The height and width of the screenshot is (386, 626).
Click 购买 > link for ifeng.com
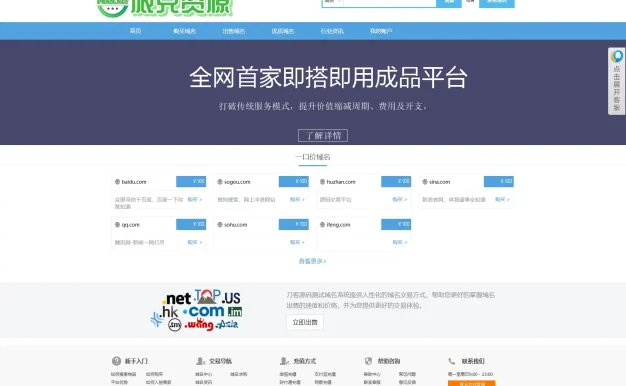click(400, 242)
